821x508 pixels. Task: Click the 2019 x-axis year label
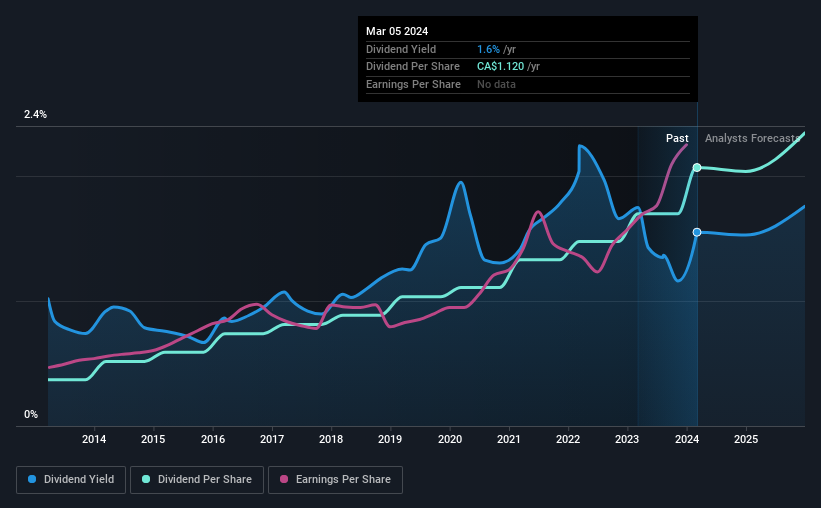tap(390, 439)
